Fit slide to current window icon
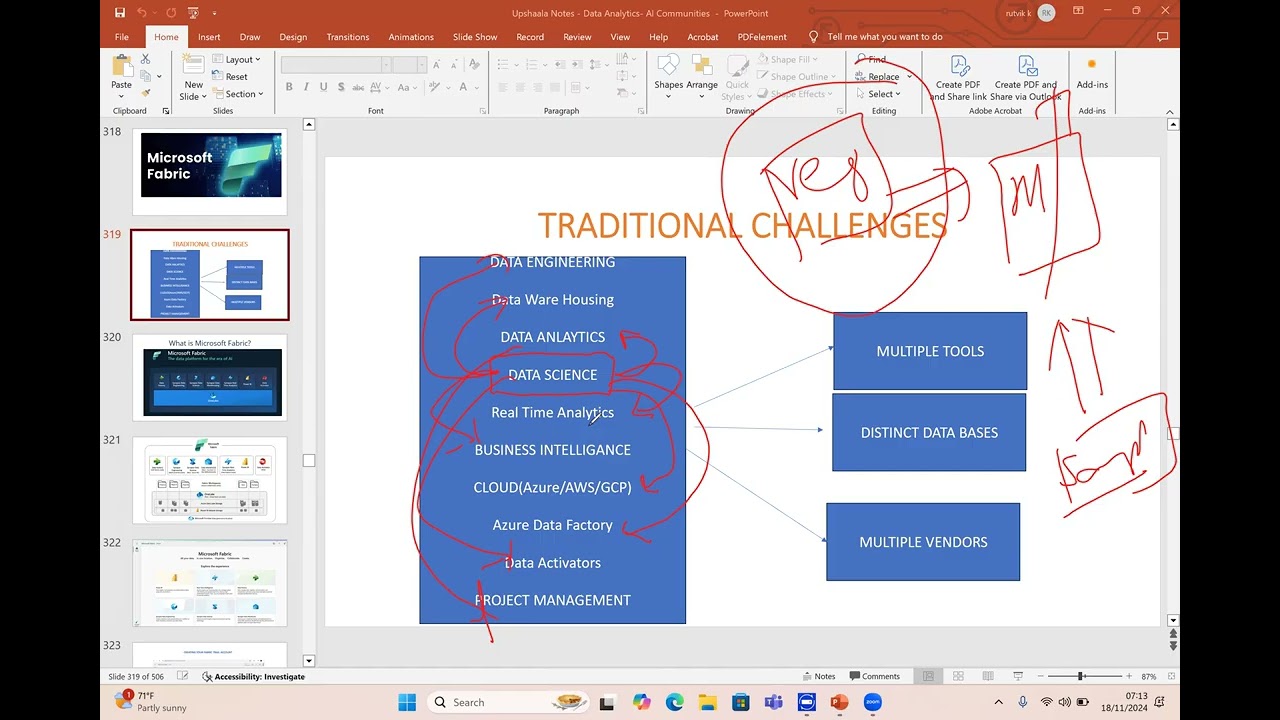This screenshot has width=1280, height=720. 1169,676
